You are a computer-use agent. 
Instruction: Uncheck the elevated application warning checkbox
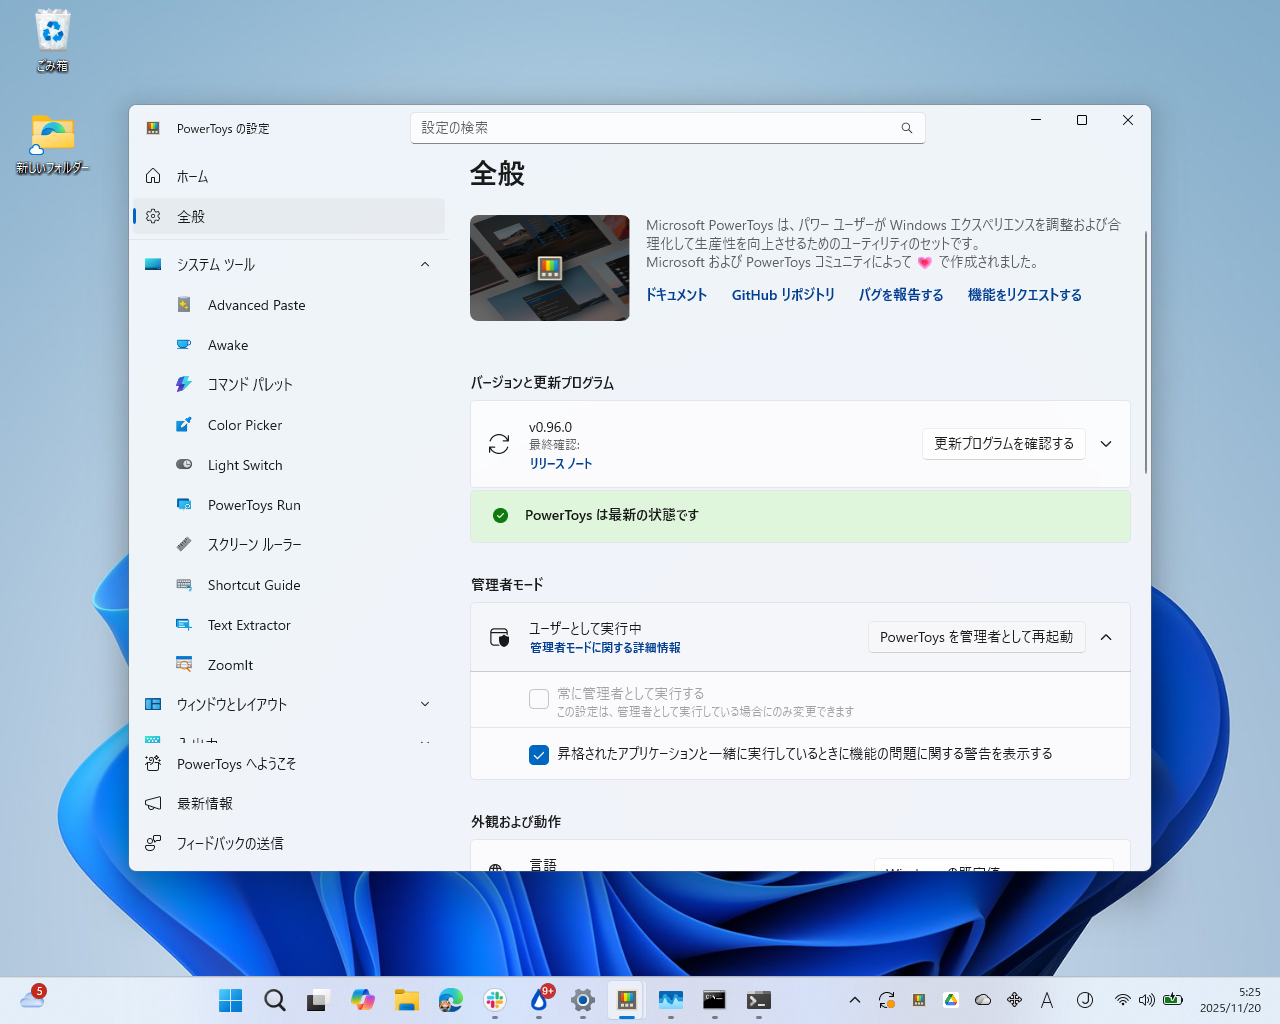(x=539, y=755)
